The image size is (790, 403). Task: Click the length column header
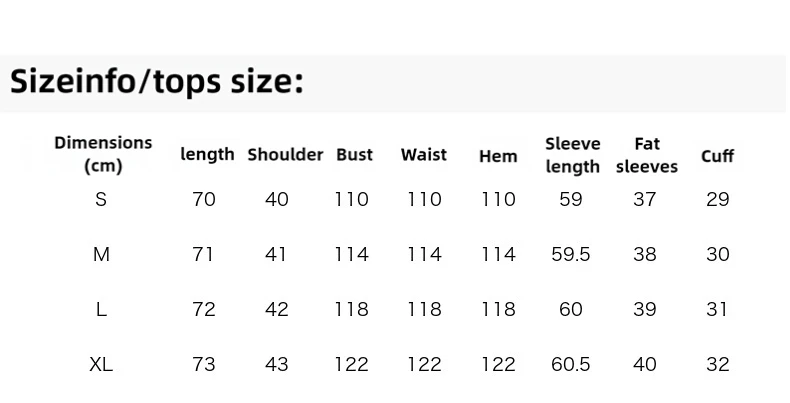tap(208, 154)
